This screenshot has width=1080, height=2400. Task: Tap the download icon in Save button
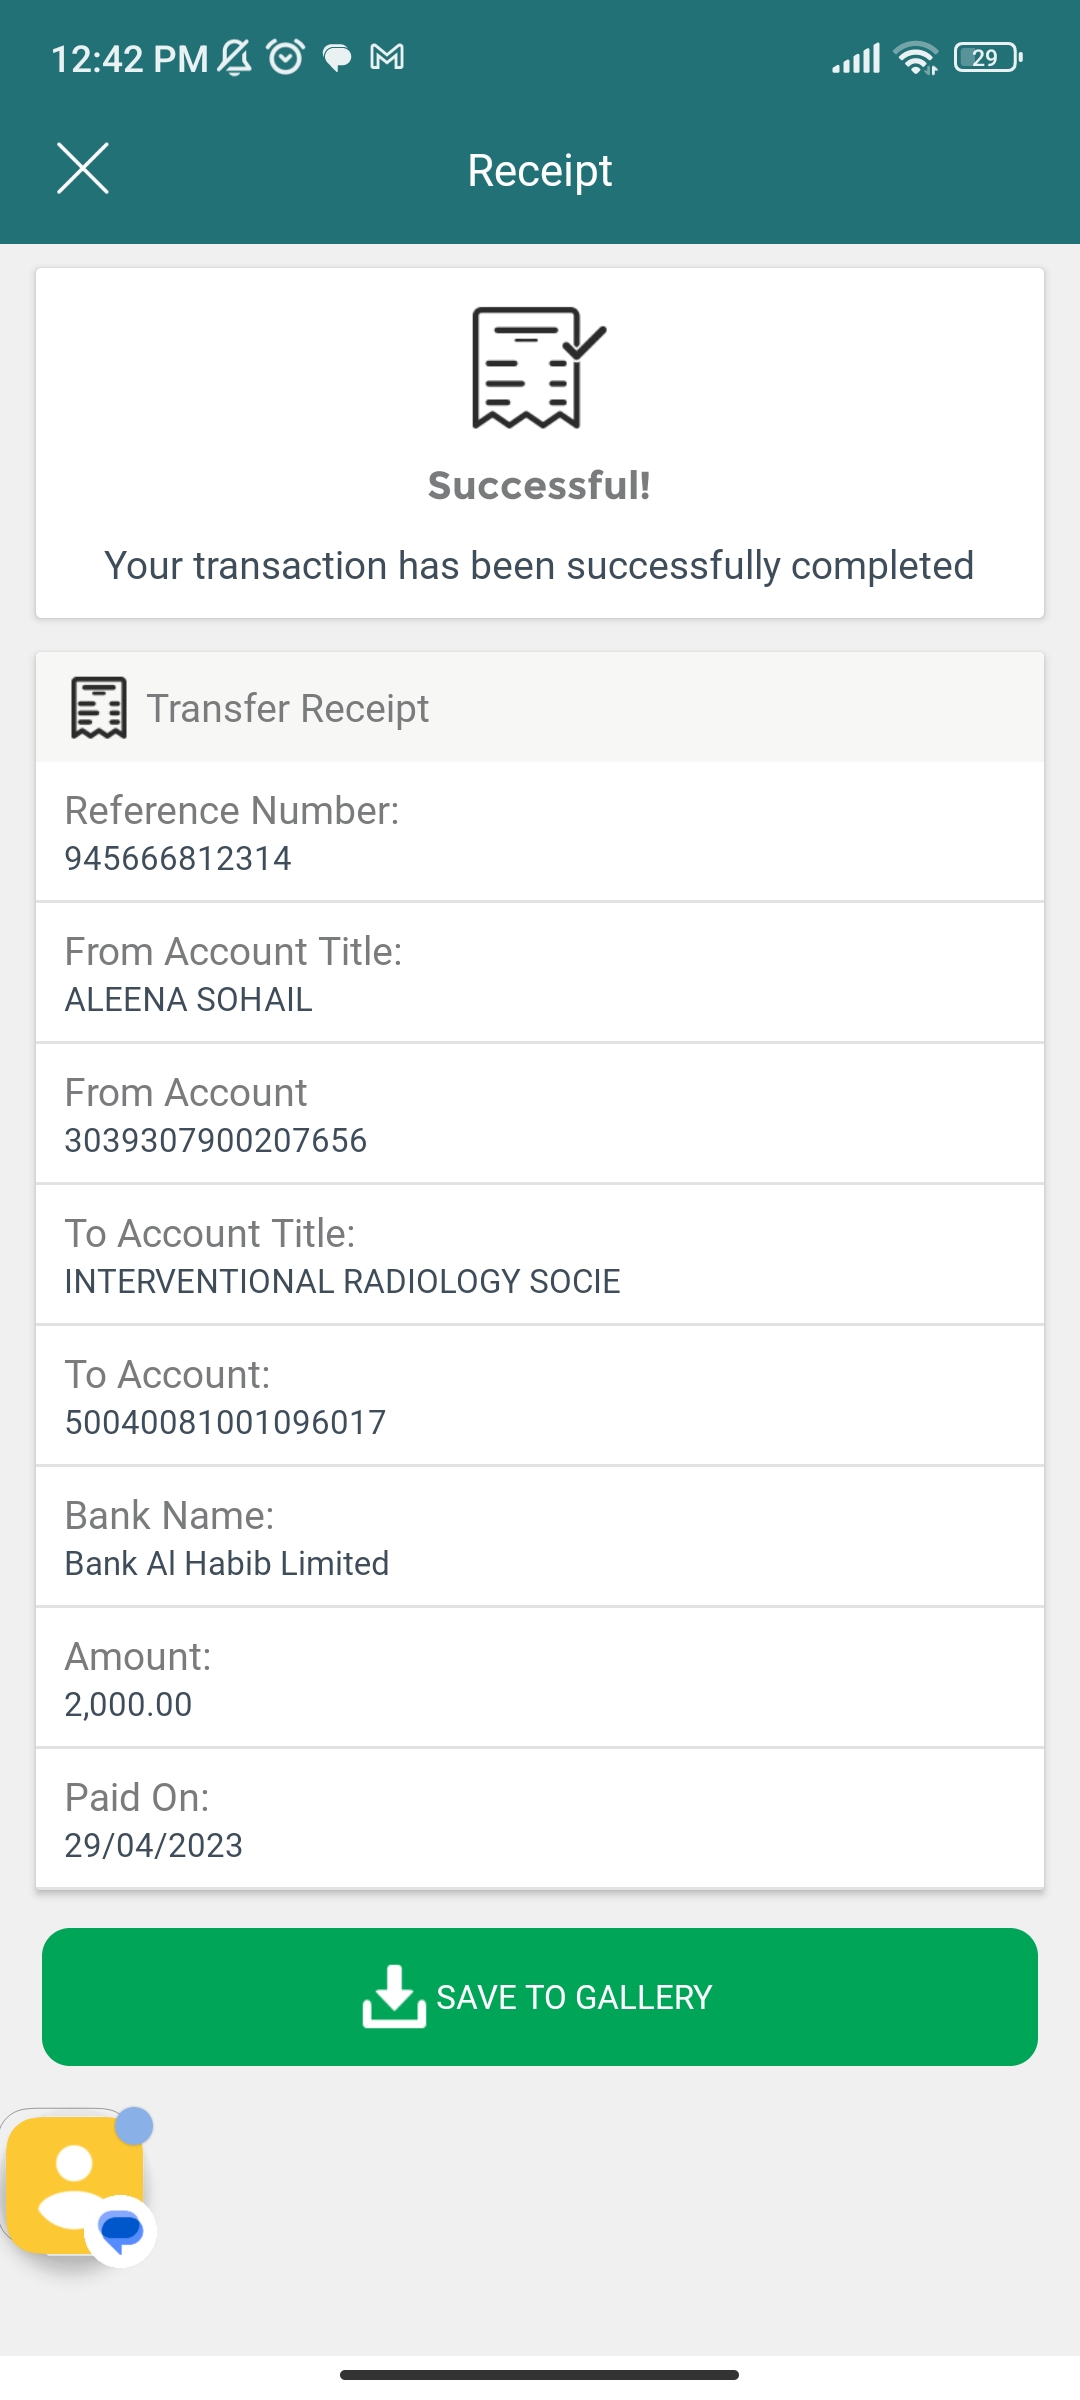tap(394, 1996)
